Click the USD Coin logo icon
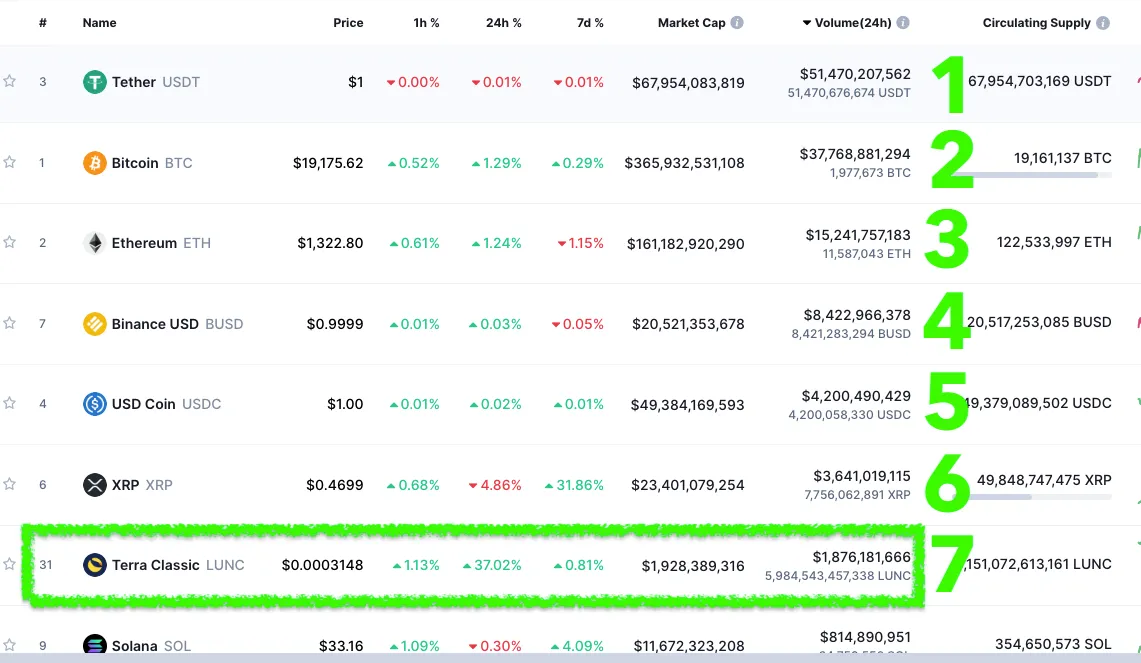The image size is (1141, 663). (95, 404)
